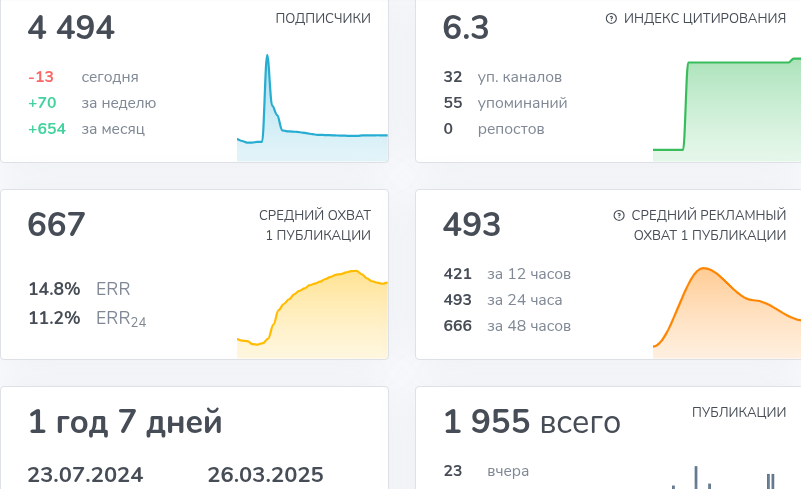Click the 11.2% ERR24 value
801x489 pixels.
coord(54,318)
